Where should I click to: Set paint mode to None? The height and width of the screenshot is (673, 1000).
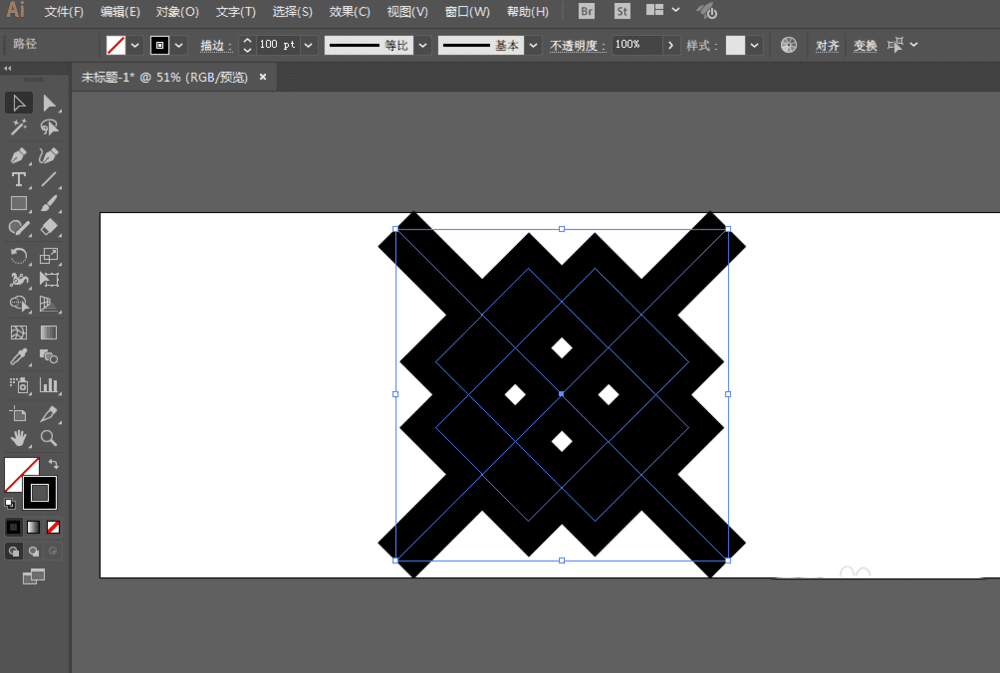point(53,527)
